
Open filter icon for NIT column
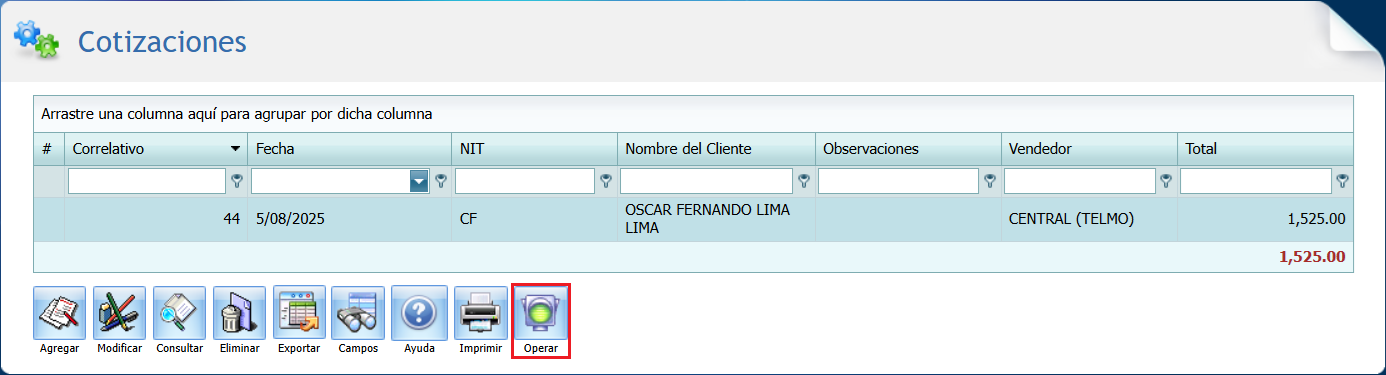point(606,181)
